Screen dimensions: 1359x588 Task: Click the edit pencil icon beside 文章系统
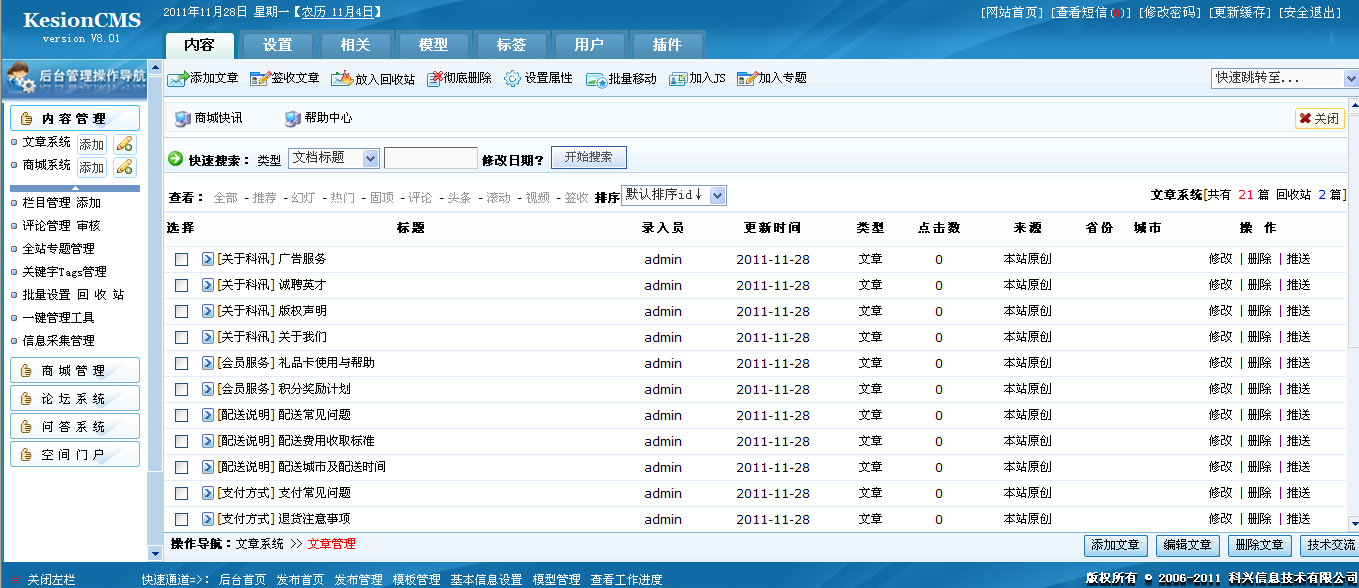pos(124,142)
